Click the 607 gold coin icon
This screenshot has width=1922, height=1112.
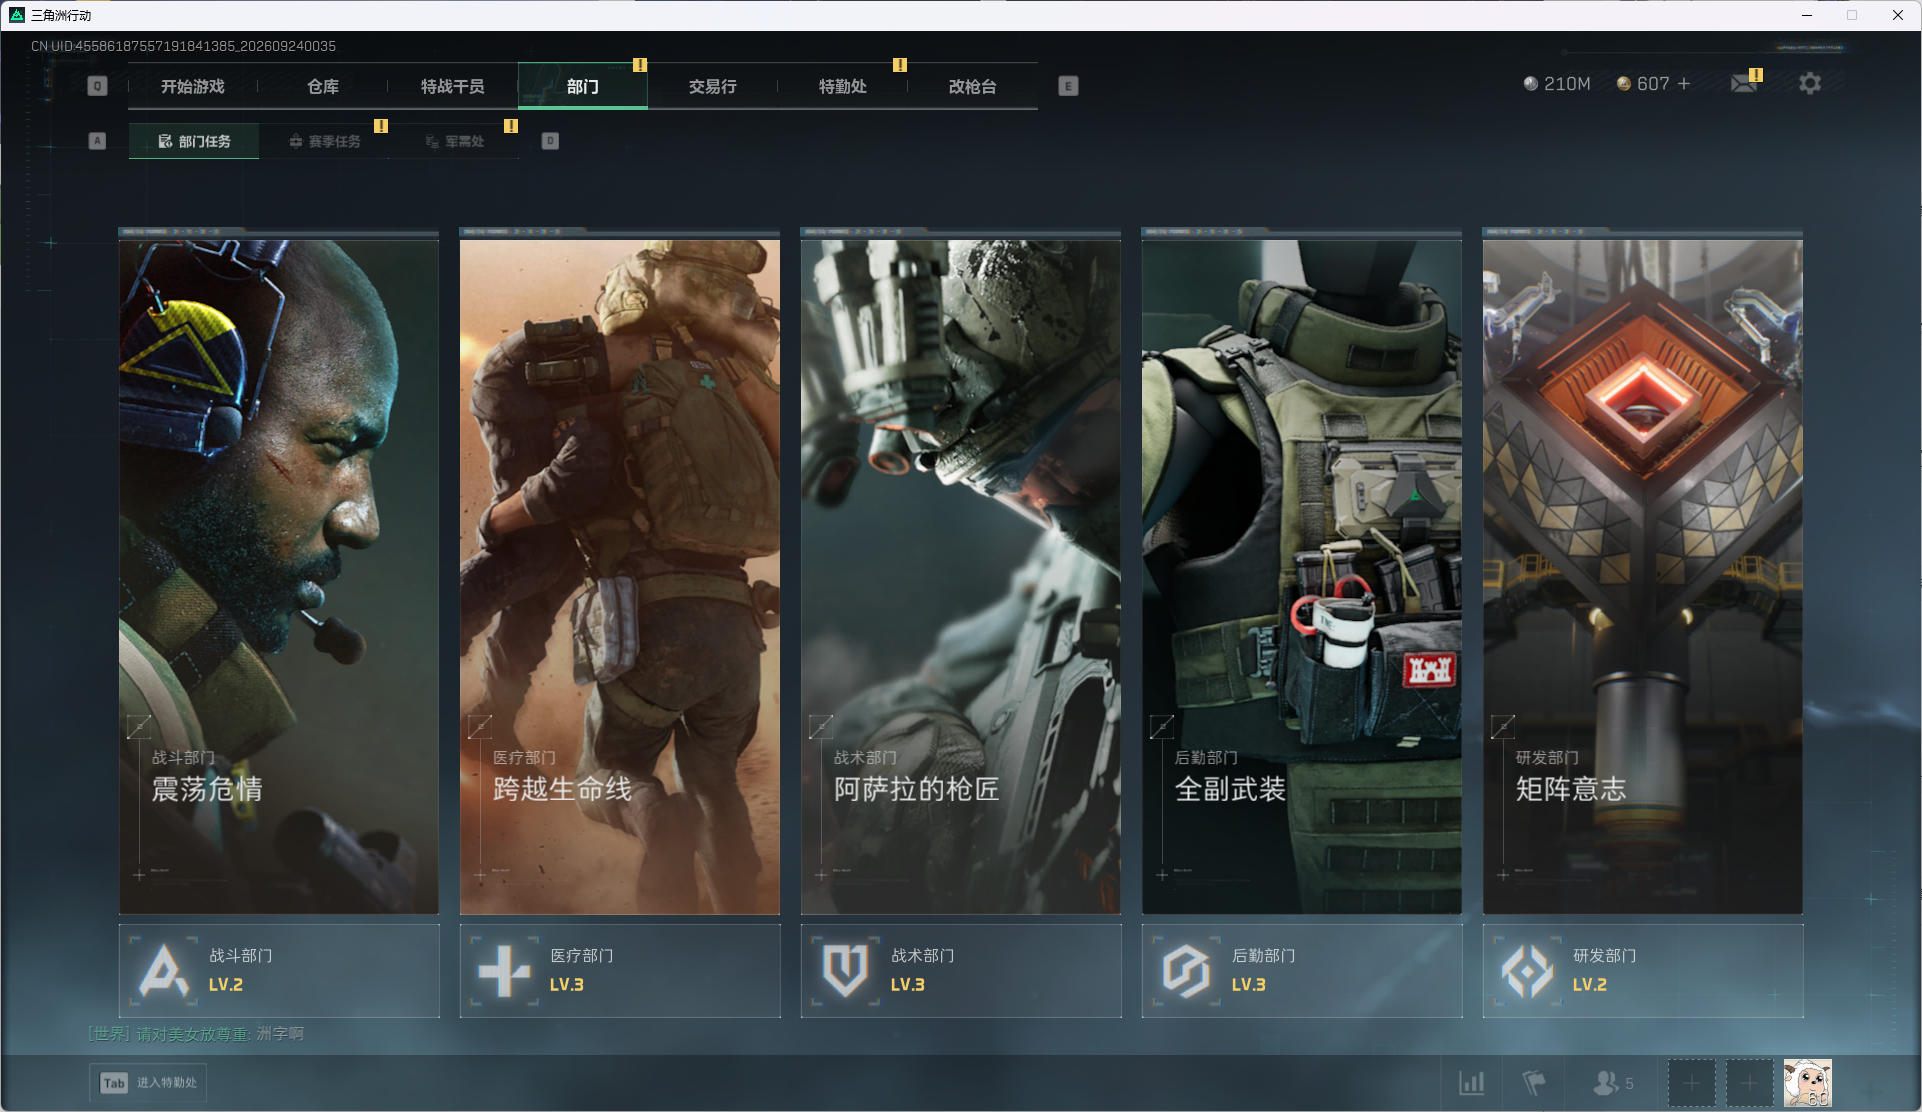pos(1624,84)
